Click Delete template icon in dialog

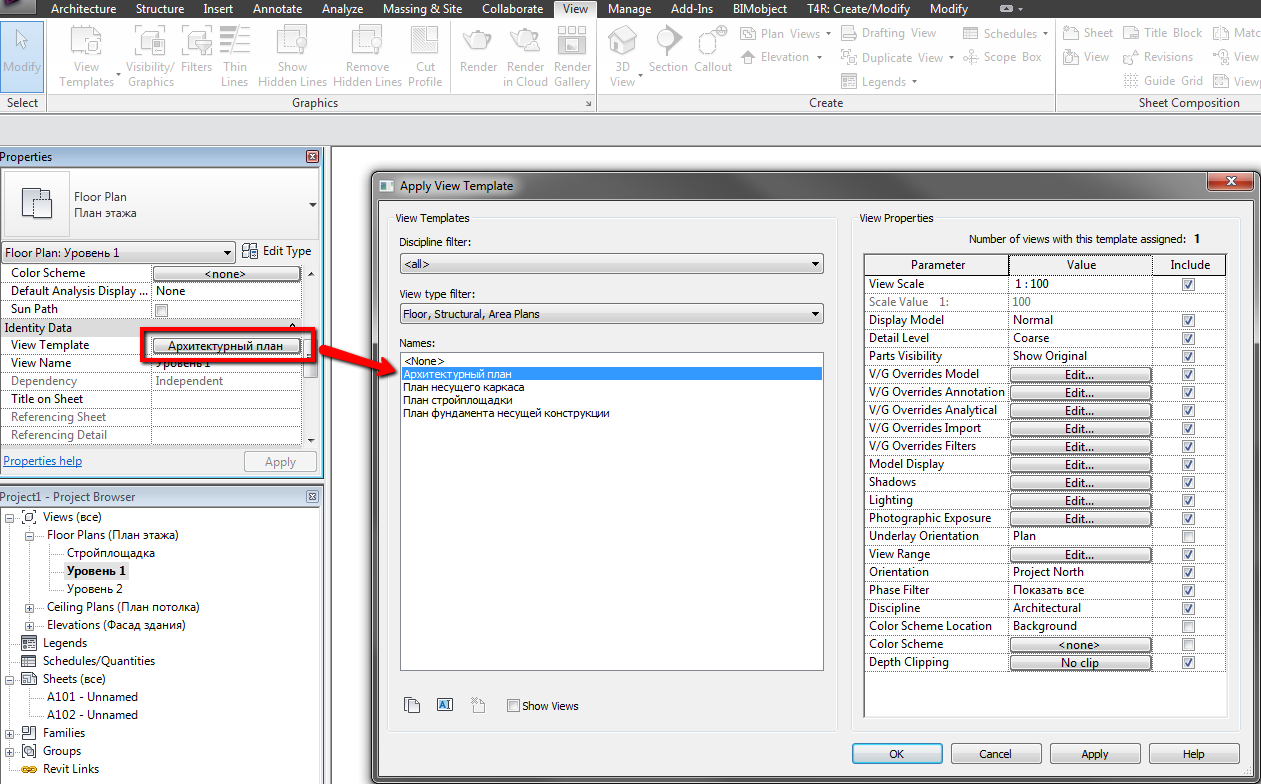pos(478,705)
